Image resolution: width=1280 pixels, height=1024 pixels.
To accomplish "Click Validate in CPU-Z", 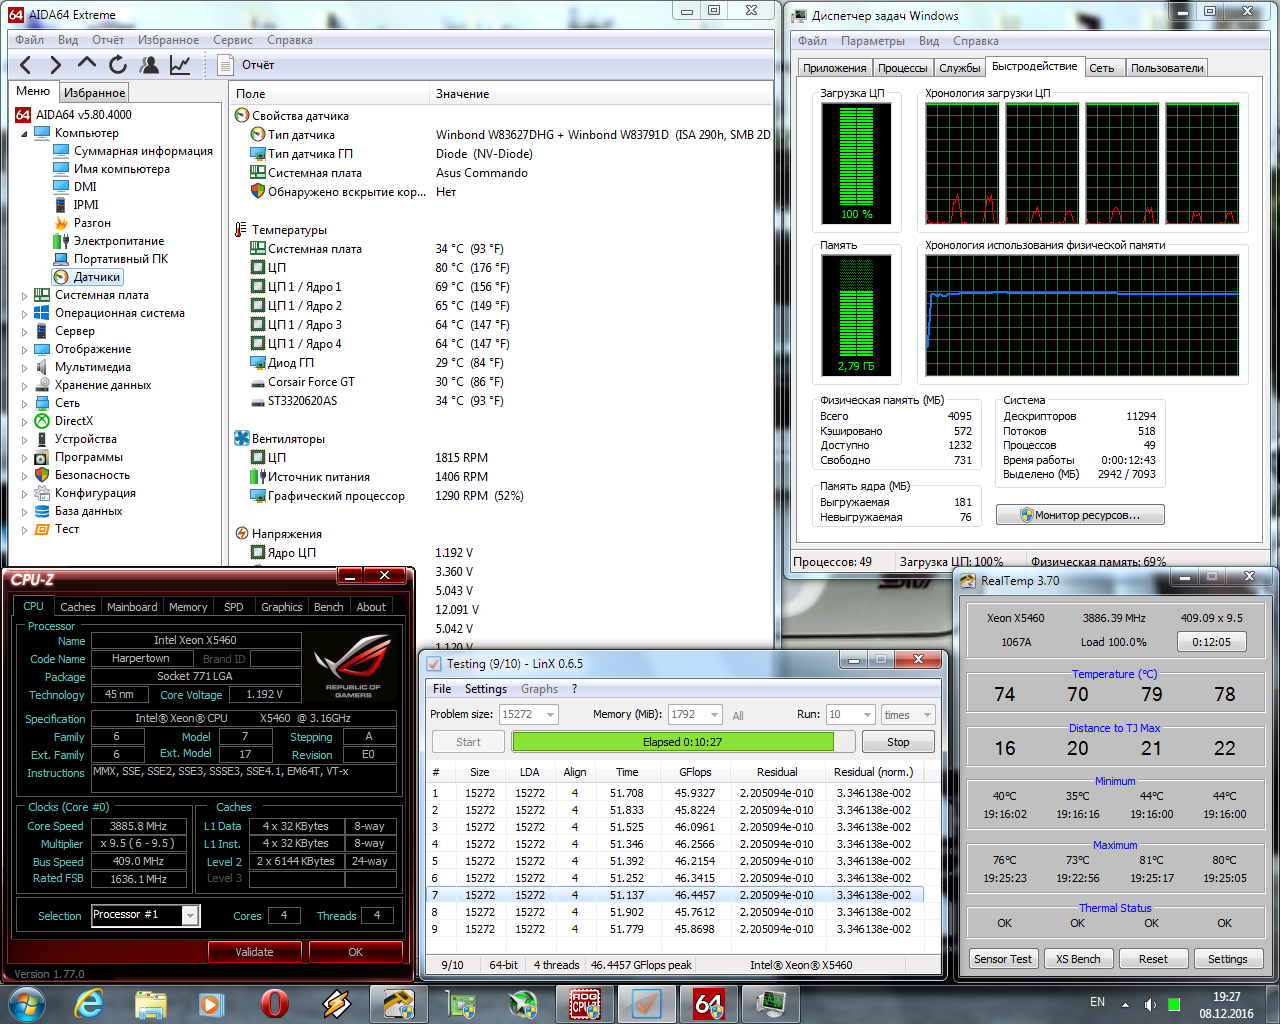I will [254, 952].
